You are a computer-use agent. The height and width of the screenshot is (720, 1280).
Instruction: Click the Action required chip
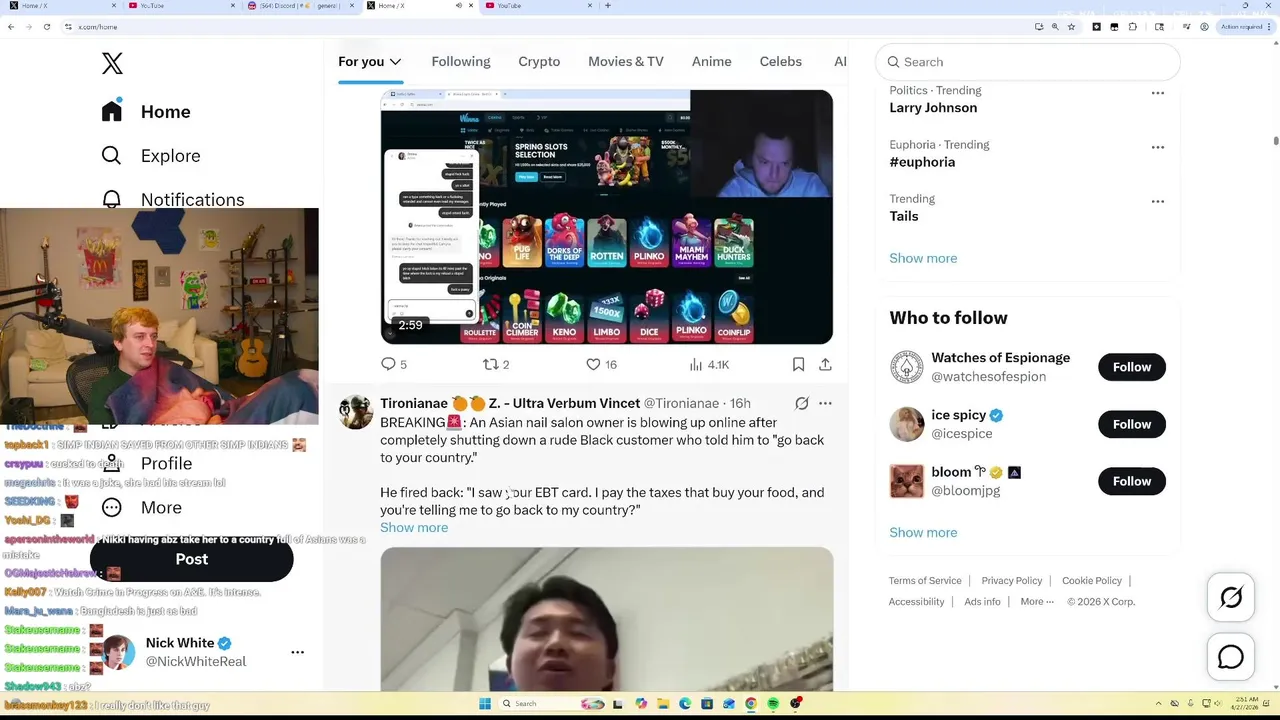click(1243, 27)
